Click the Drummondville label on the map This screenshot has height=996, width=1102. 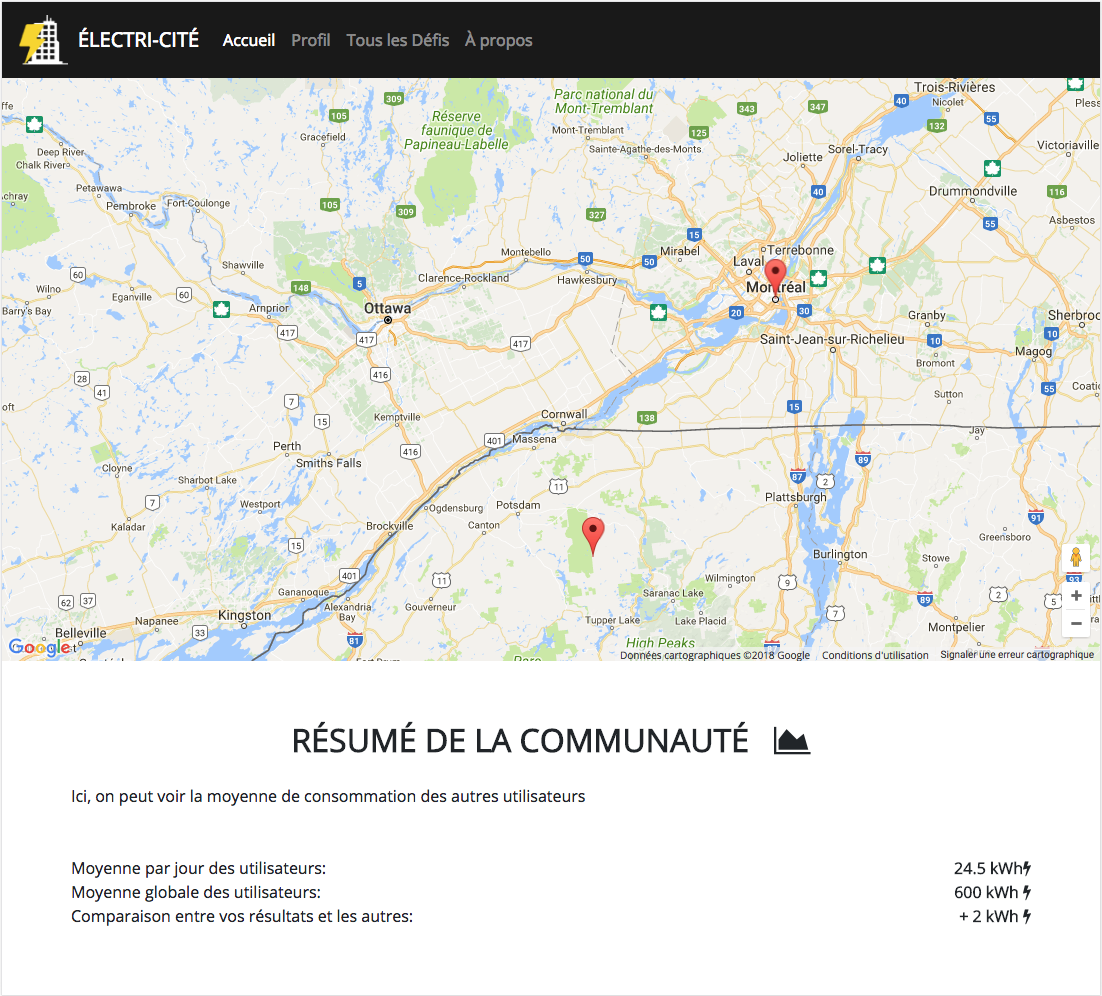tap(973, 191)
